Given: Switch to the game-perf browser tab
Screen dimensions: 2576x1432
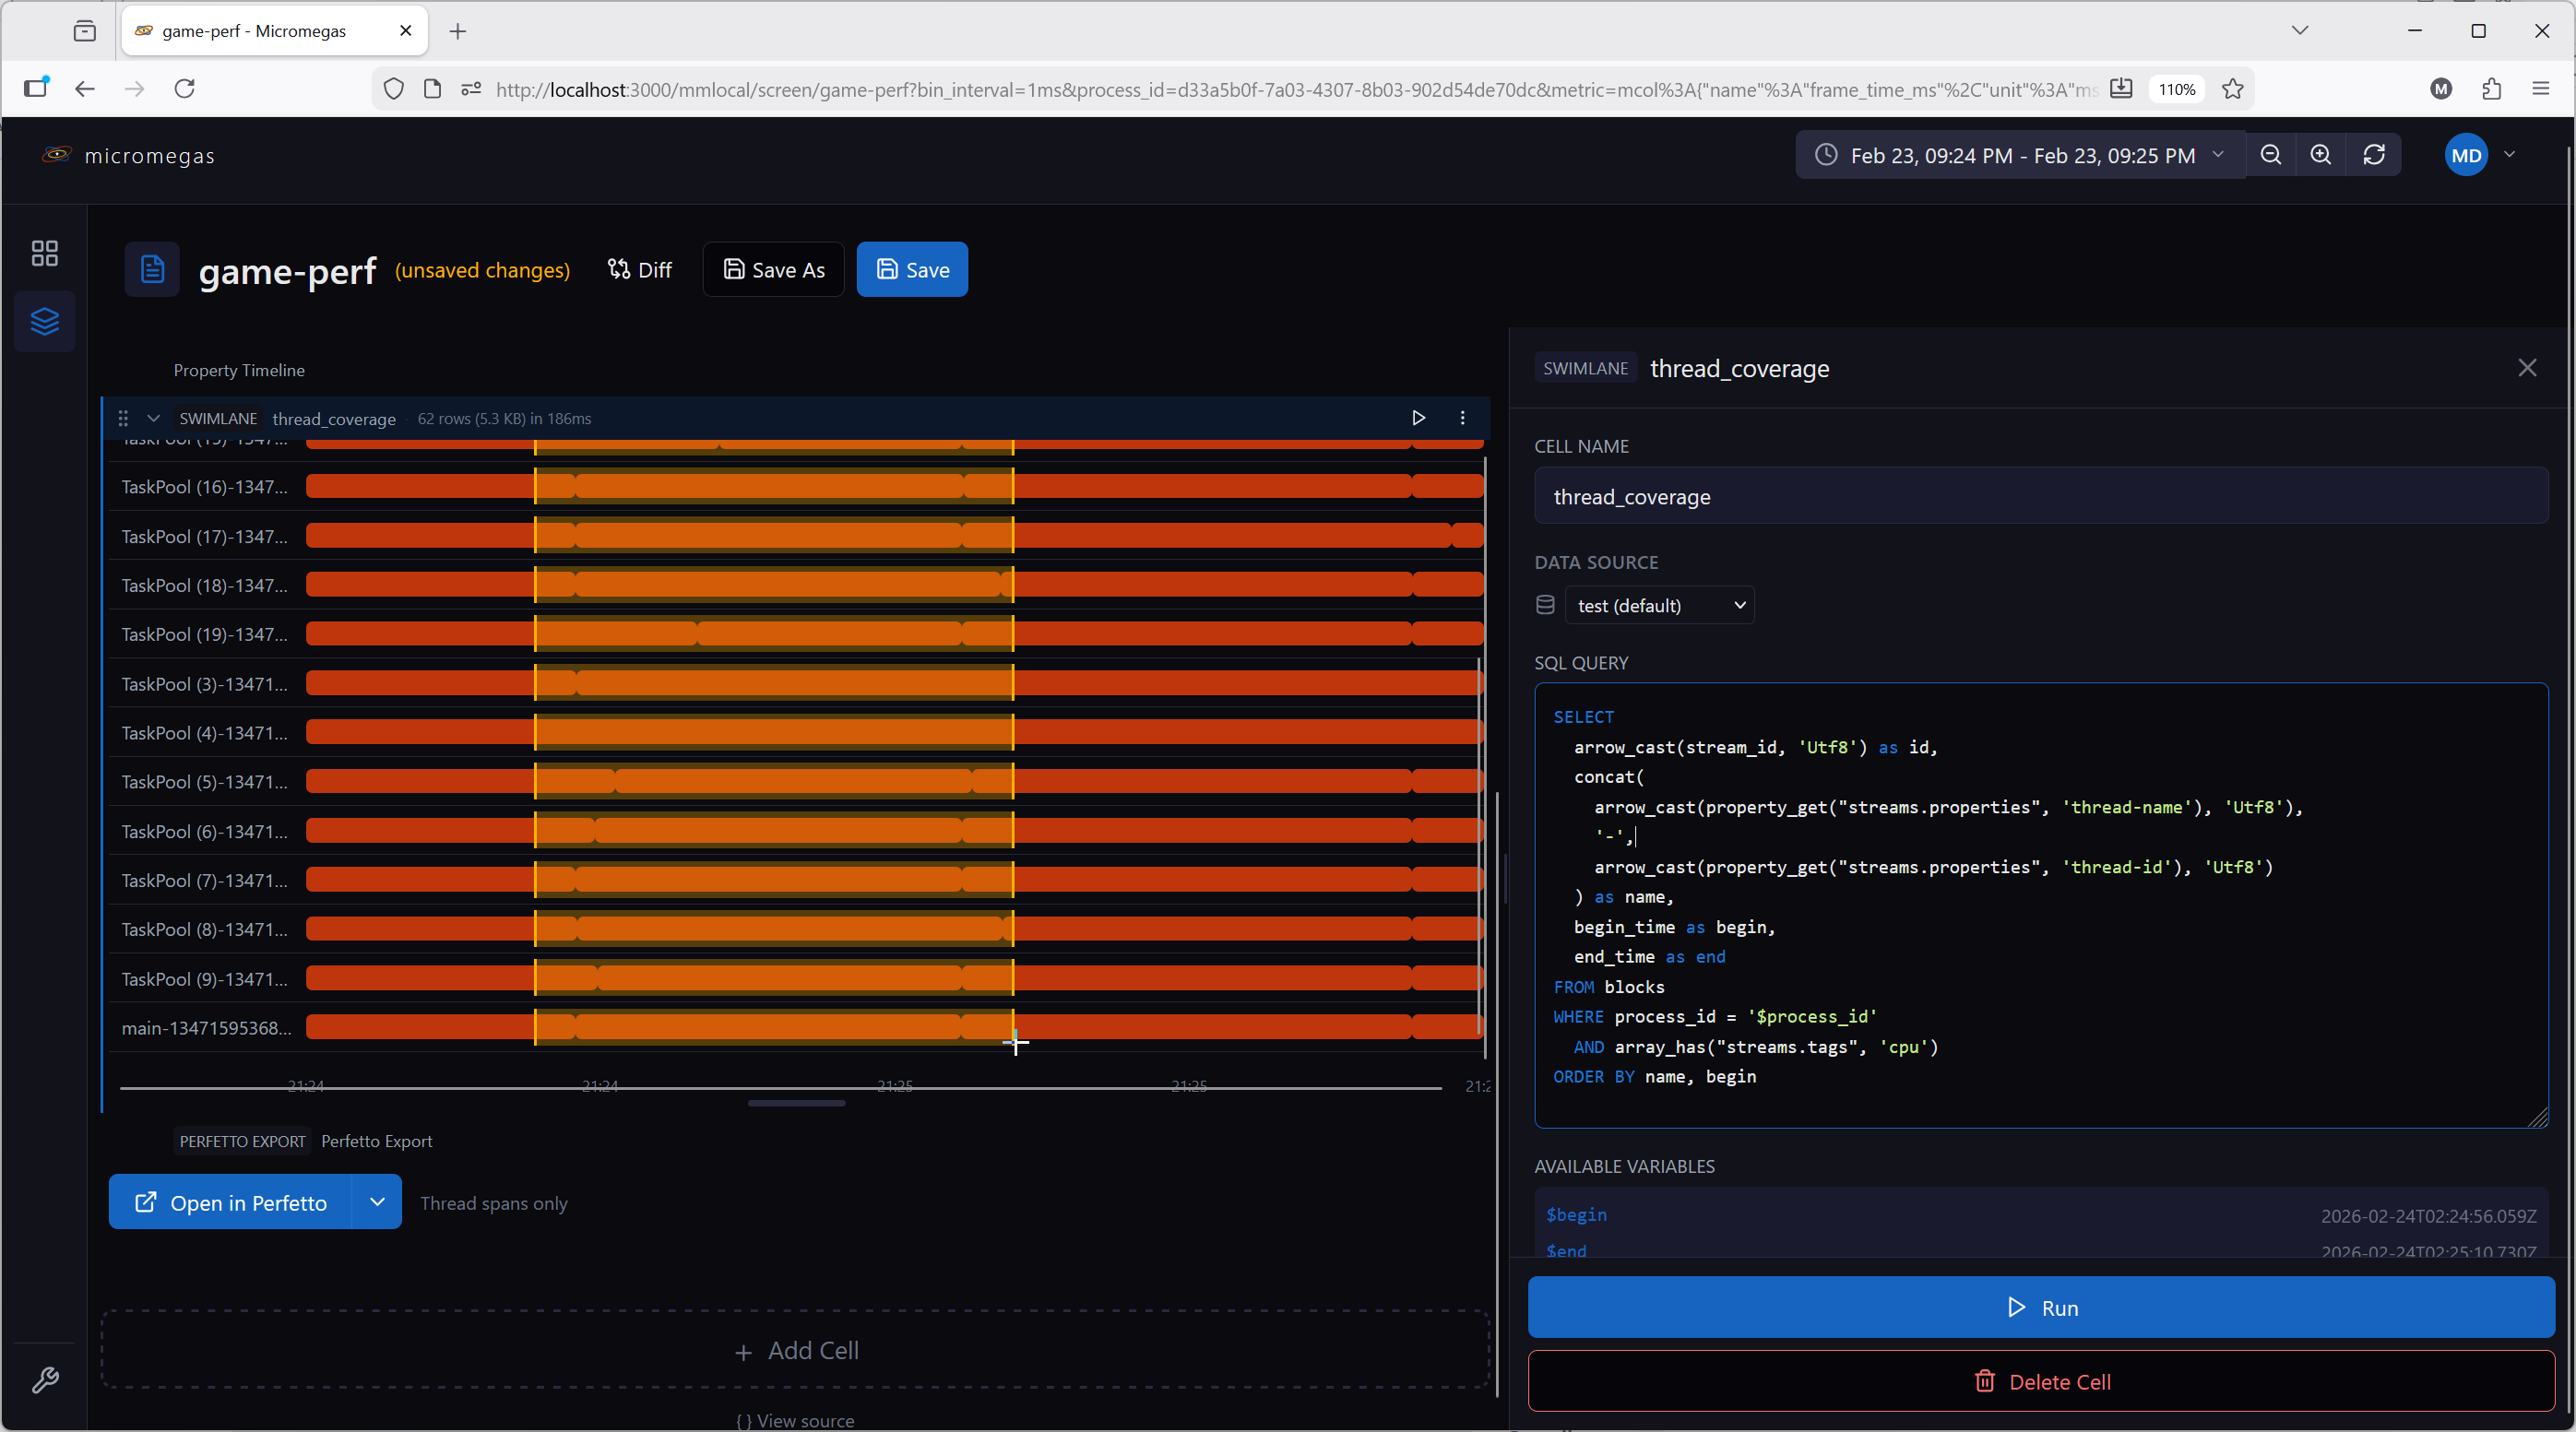Looking at the screenshot, I should [262, 31].
